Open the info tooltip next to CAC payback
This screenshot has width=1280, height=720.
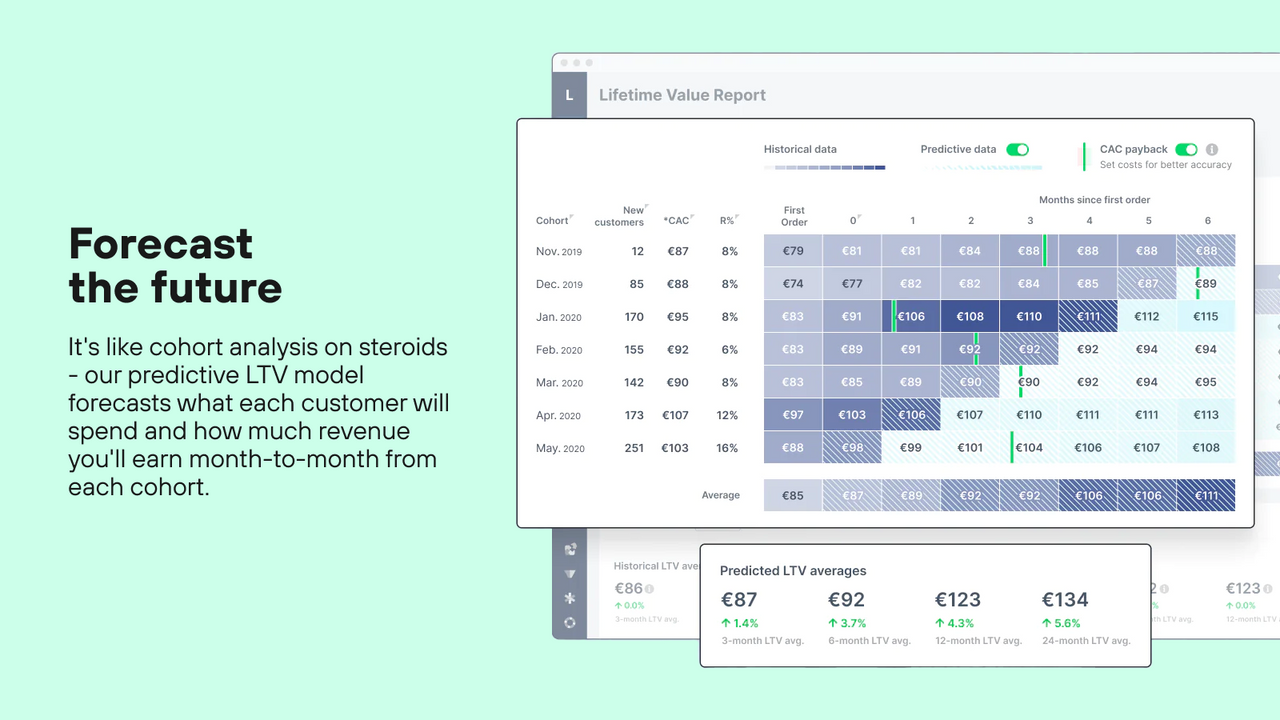coord(1211,149)
